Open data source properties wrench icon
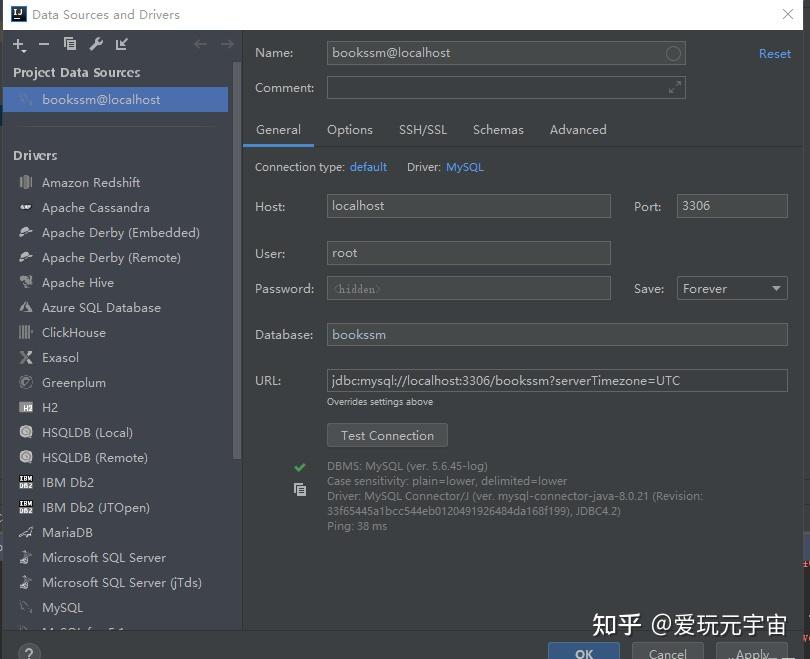The image size is (810, 659). (96, 44)
